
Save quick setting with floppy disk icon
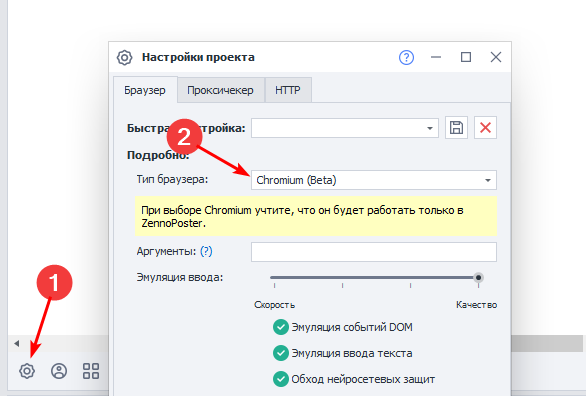pos(456,128)
